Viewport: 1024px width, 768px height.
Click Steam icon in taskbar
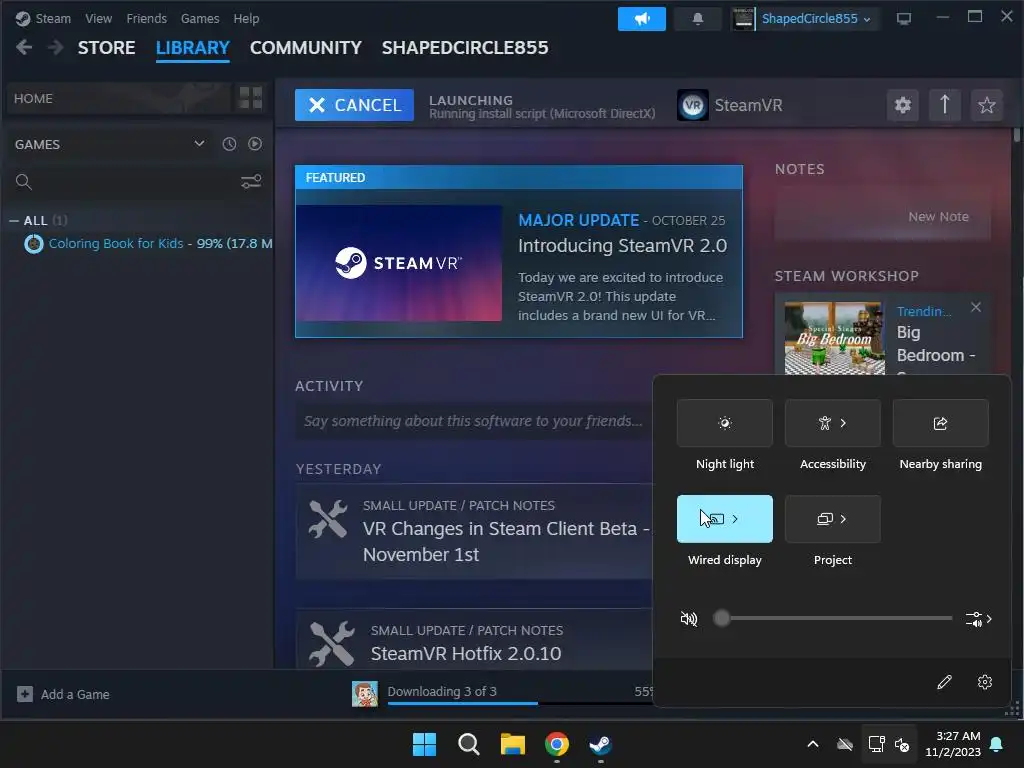[600, 744]
